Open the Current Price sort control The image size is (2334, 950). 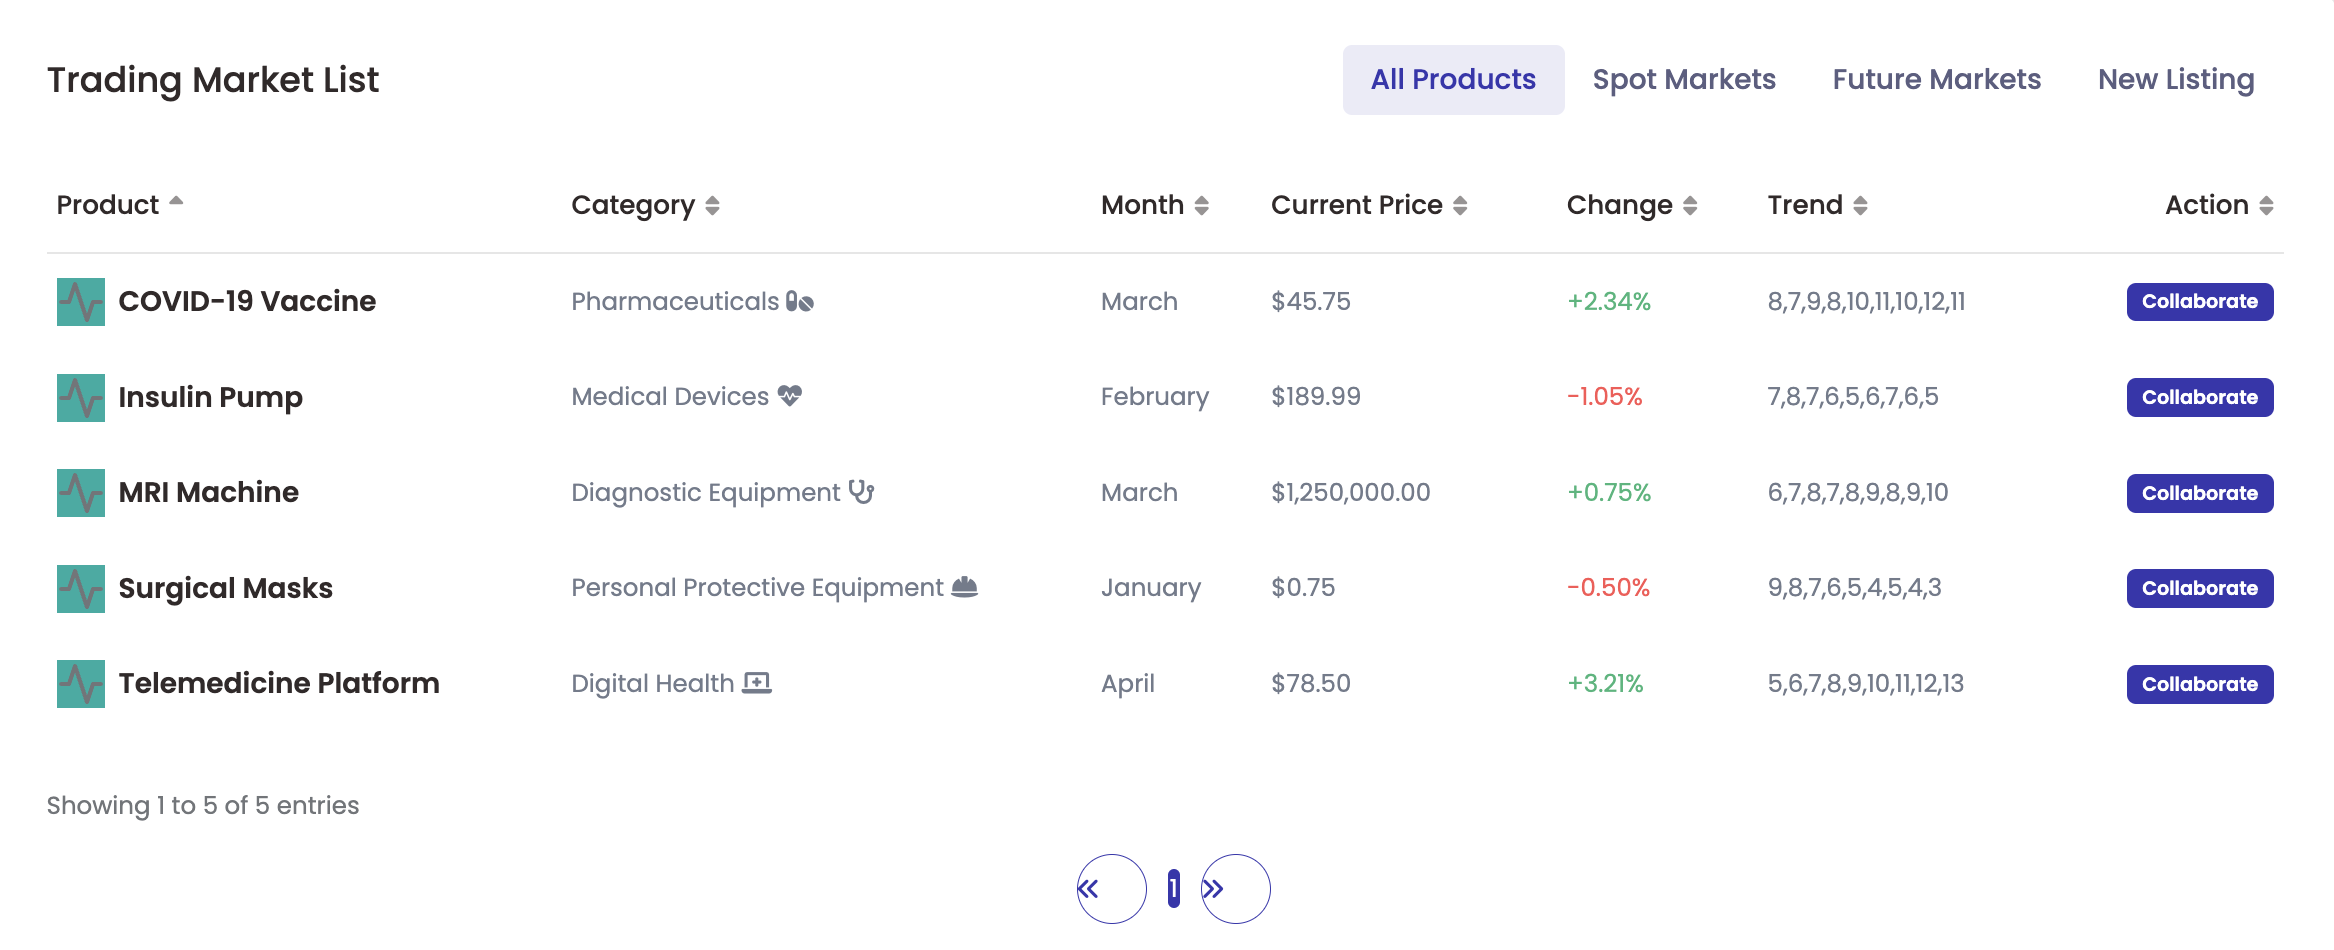point(1461,205)
